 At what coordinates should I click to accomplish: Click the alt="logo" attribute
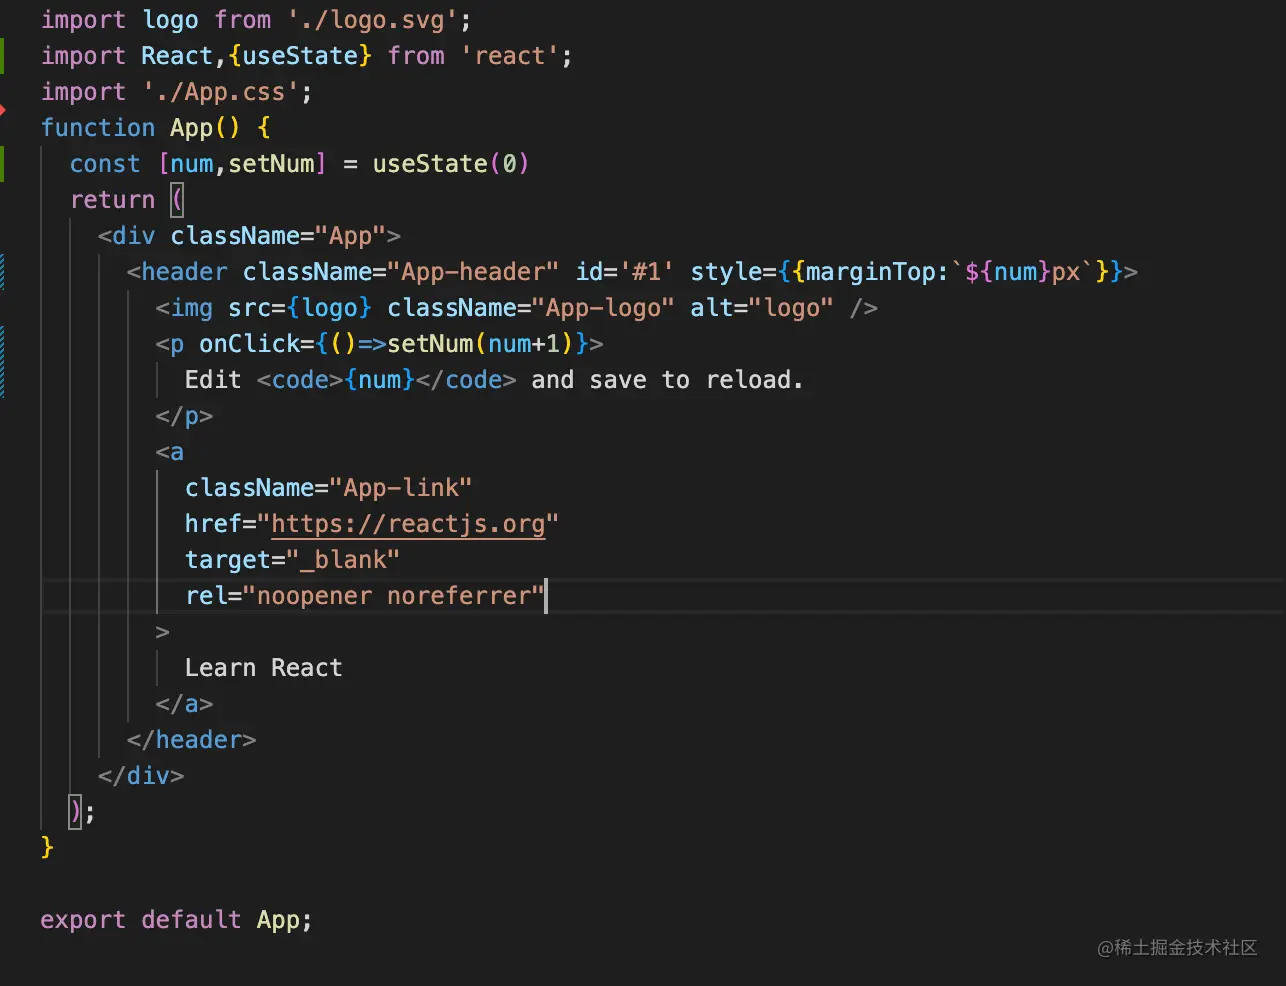[x=761, y=308]
